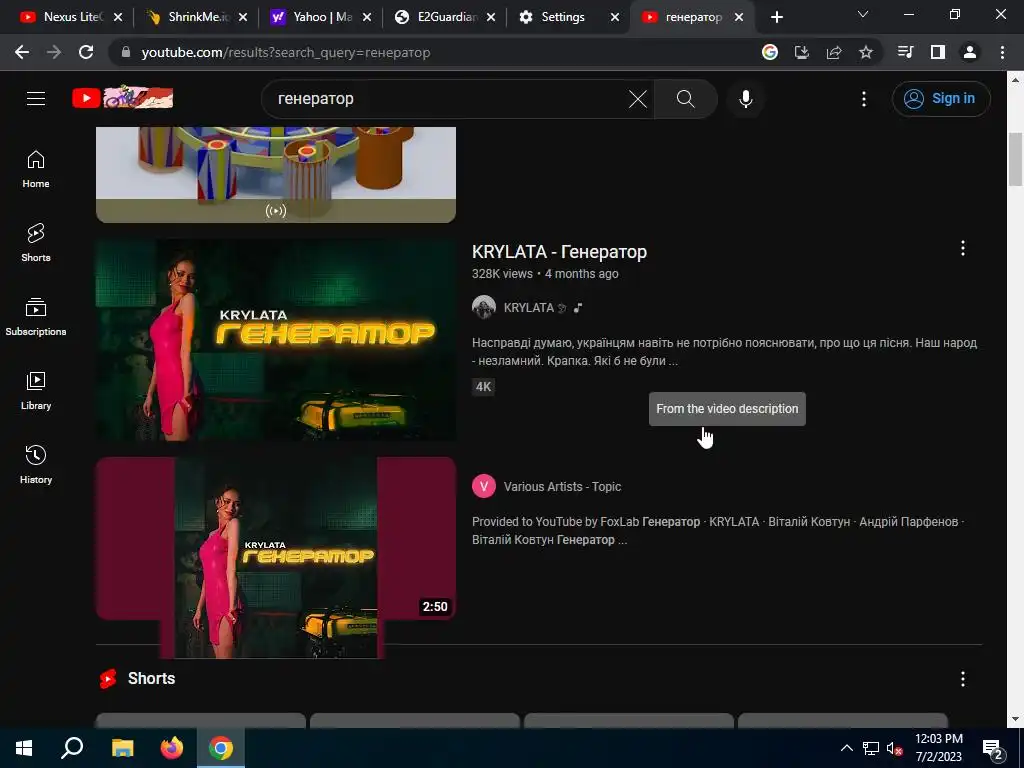Switch to Settings tab
1024x768 pixels.
click(x=564, y=17)
